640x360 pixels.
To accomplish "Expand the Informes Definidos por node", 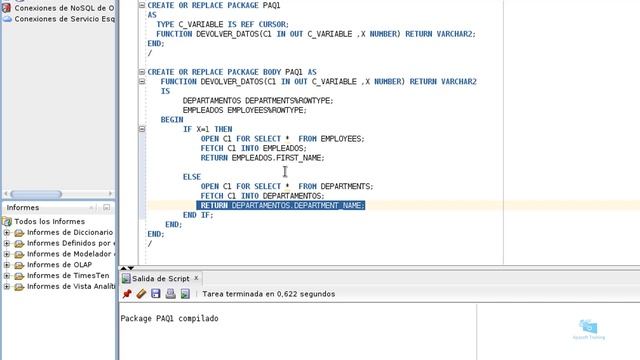I will (7, 243).
